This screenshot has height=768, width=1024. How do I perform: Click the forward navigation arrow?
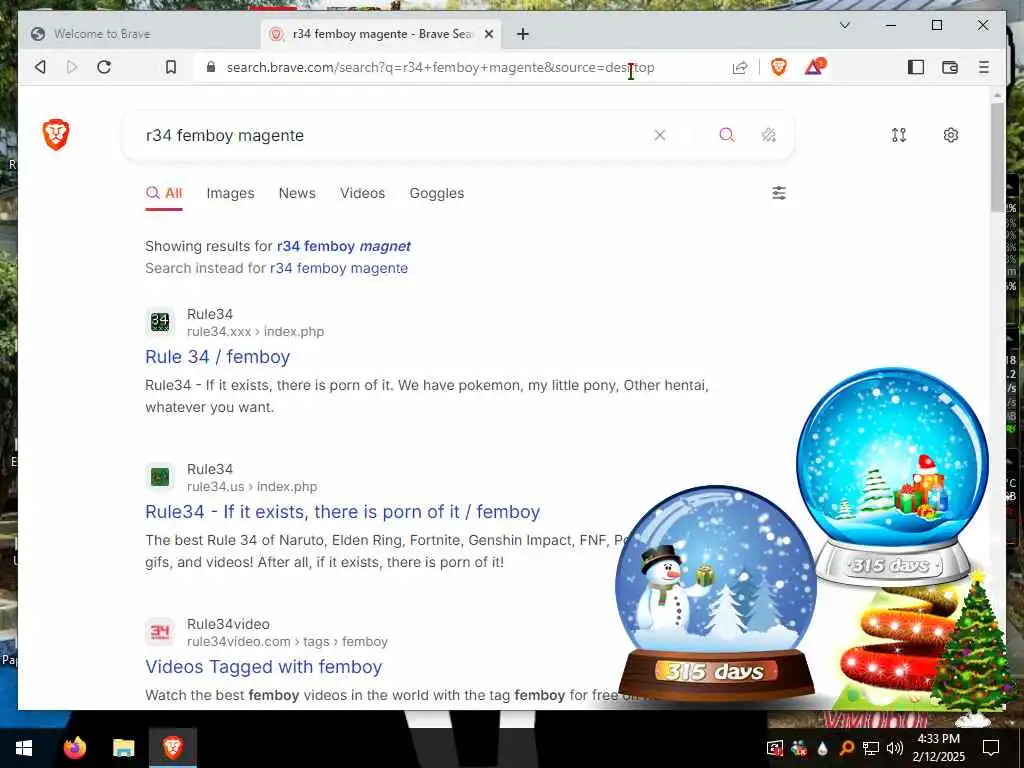(x=72, y=67)
